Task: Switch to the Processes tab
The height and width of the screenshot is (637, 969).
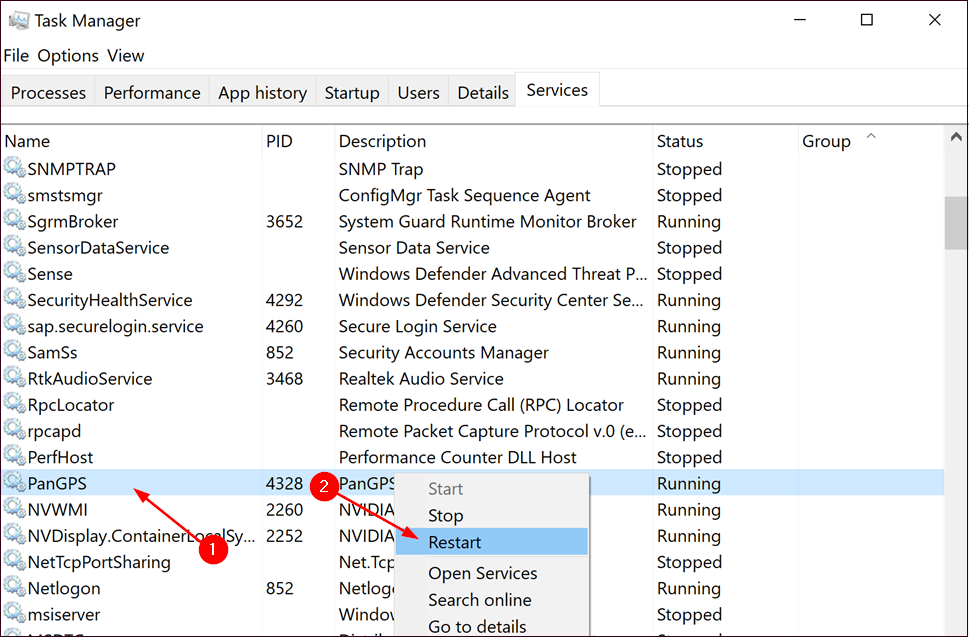Action: 48,93
